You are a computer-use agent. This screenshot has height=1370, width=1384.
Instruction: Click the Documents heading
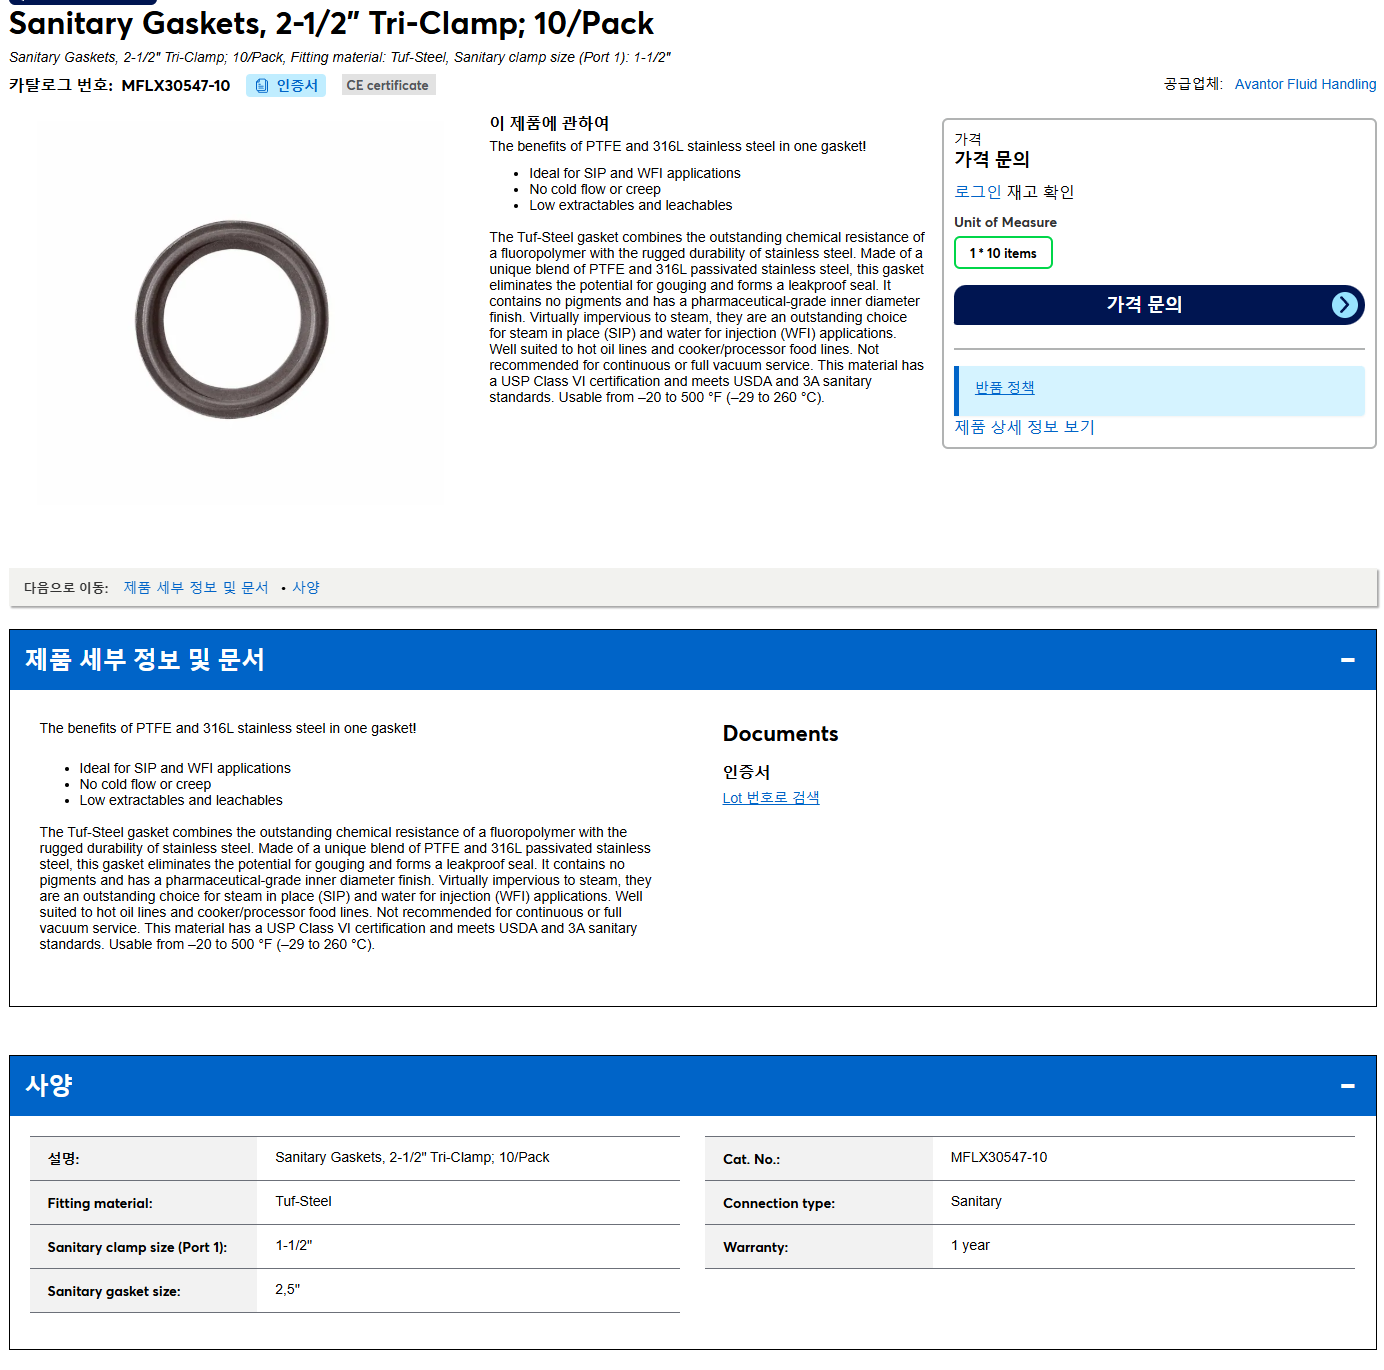pos(781,734)
